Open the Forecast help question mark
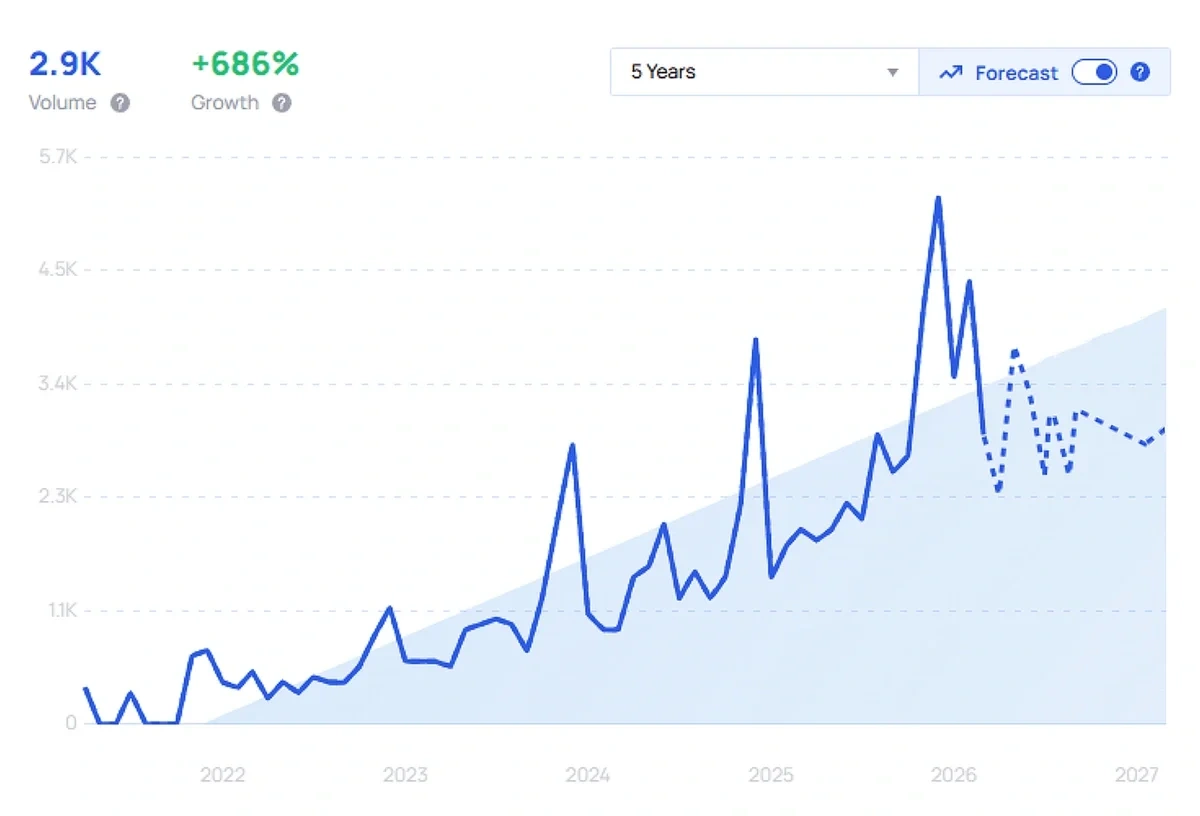This screenshot has width=1200, height=816. (x=1139, y=72)
